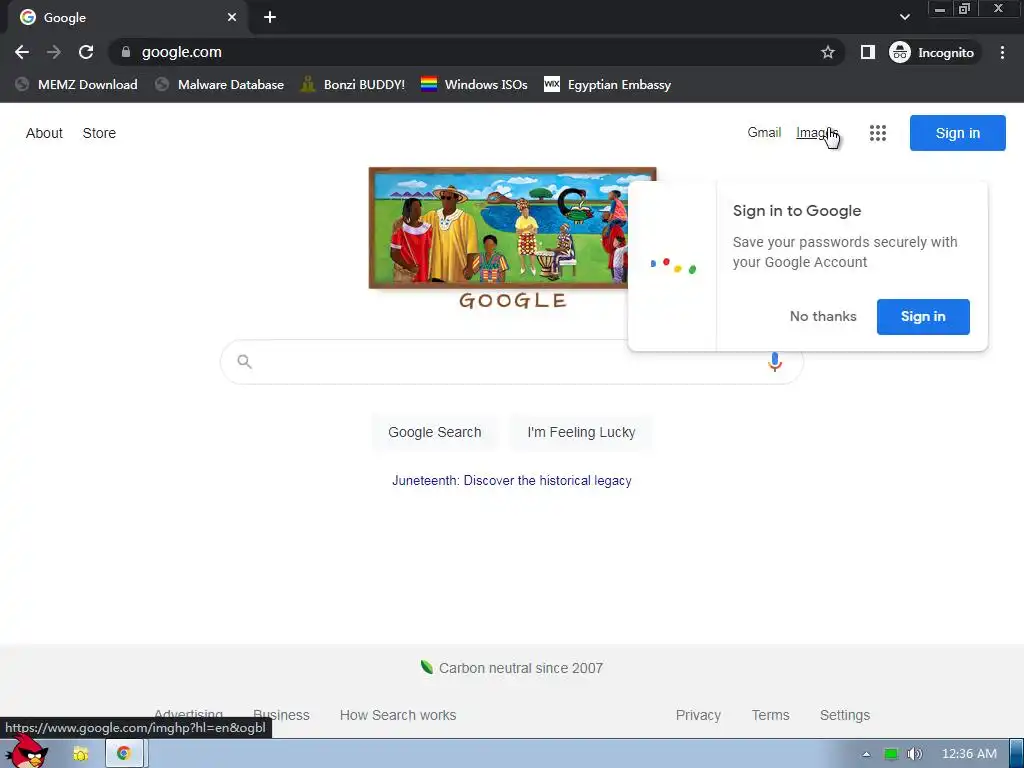Show hidden tray icons arrow
This screenshot has width=1024, height=768.
click(x=866, y=754)
